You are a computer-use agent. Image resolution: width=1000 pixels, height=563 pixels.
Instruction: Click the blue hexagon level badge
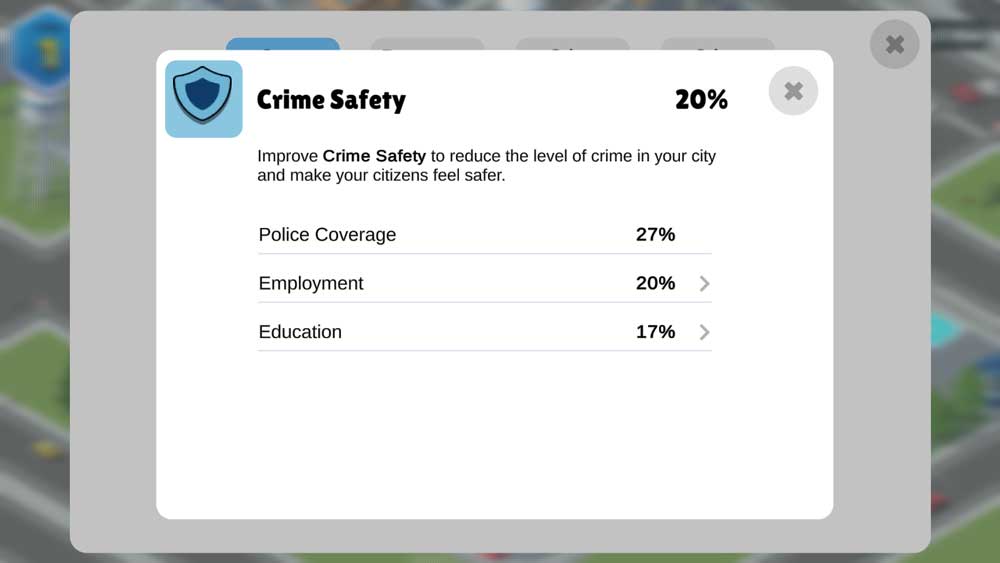pyautogui.click(x=41, y=48)
